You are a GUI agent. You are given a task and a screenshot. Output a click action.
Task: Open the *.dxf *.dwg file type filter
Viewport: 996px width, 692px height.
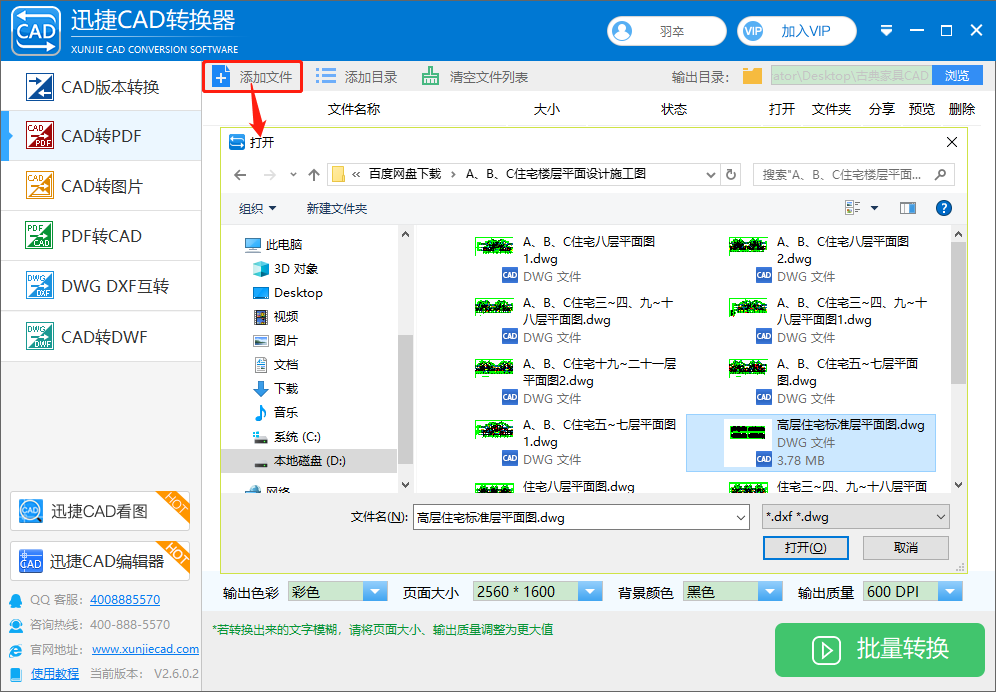click(x=856, y=517)
